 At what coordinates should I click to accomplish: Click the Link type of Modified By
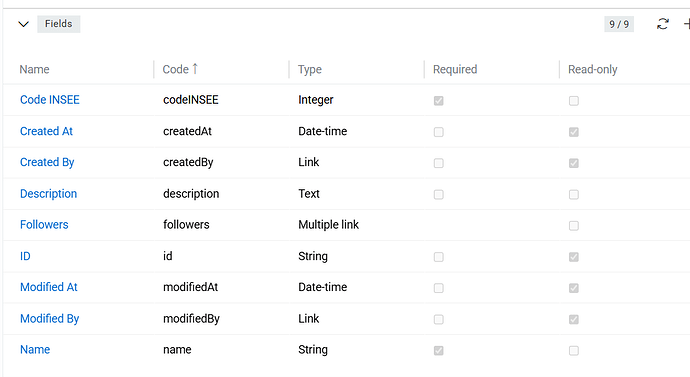click(308, 318)
